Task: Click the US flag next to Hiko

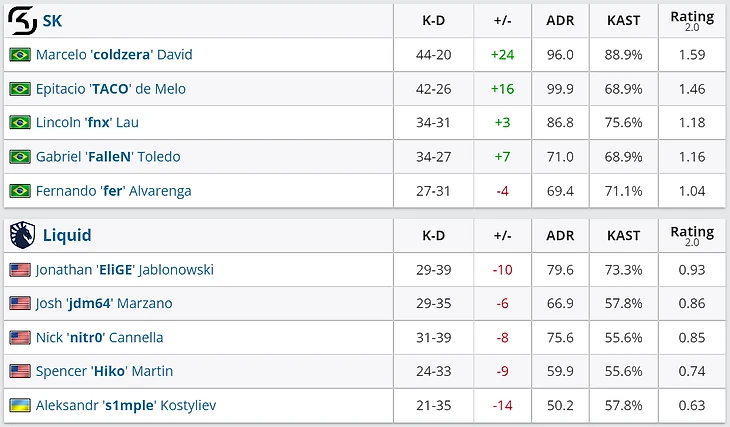Action: tap(20, 371)
